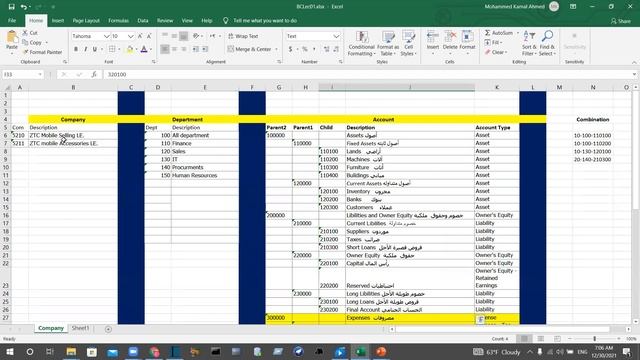The image size is (640, 360).
Task: Click AutoSum
Action: point(500,33)
